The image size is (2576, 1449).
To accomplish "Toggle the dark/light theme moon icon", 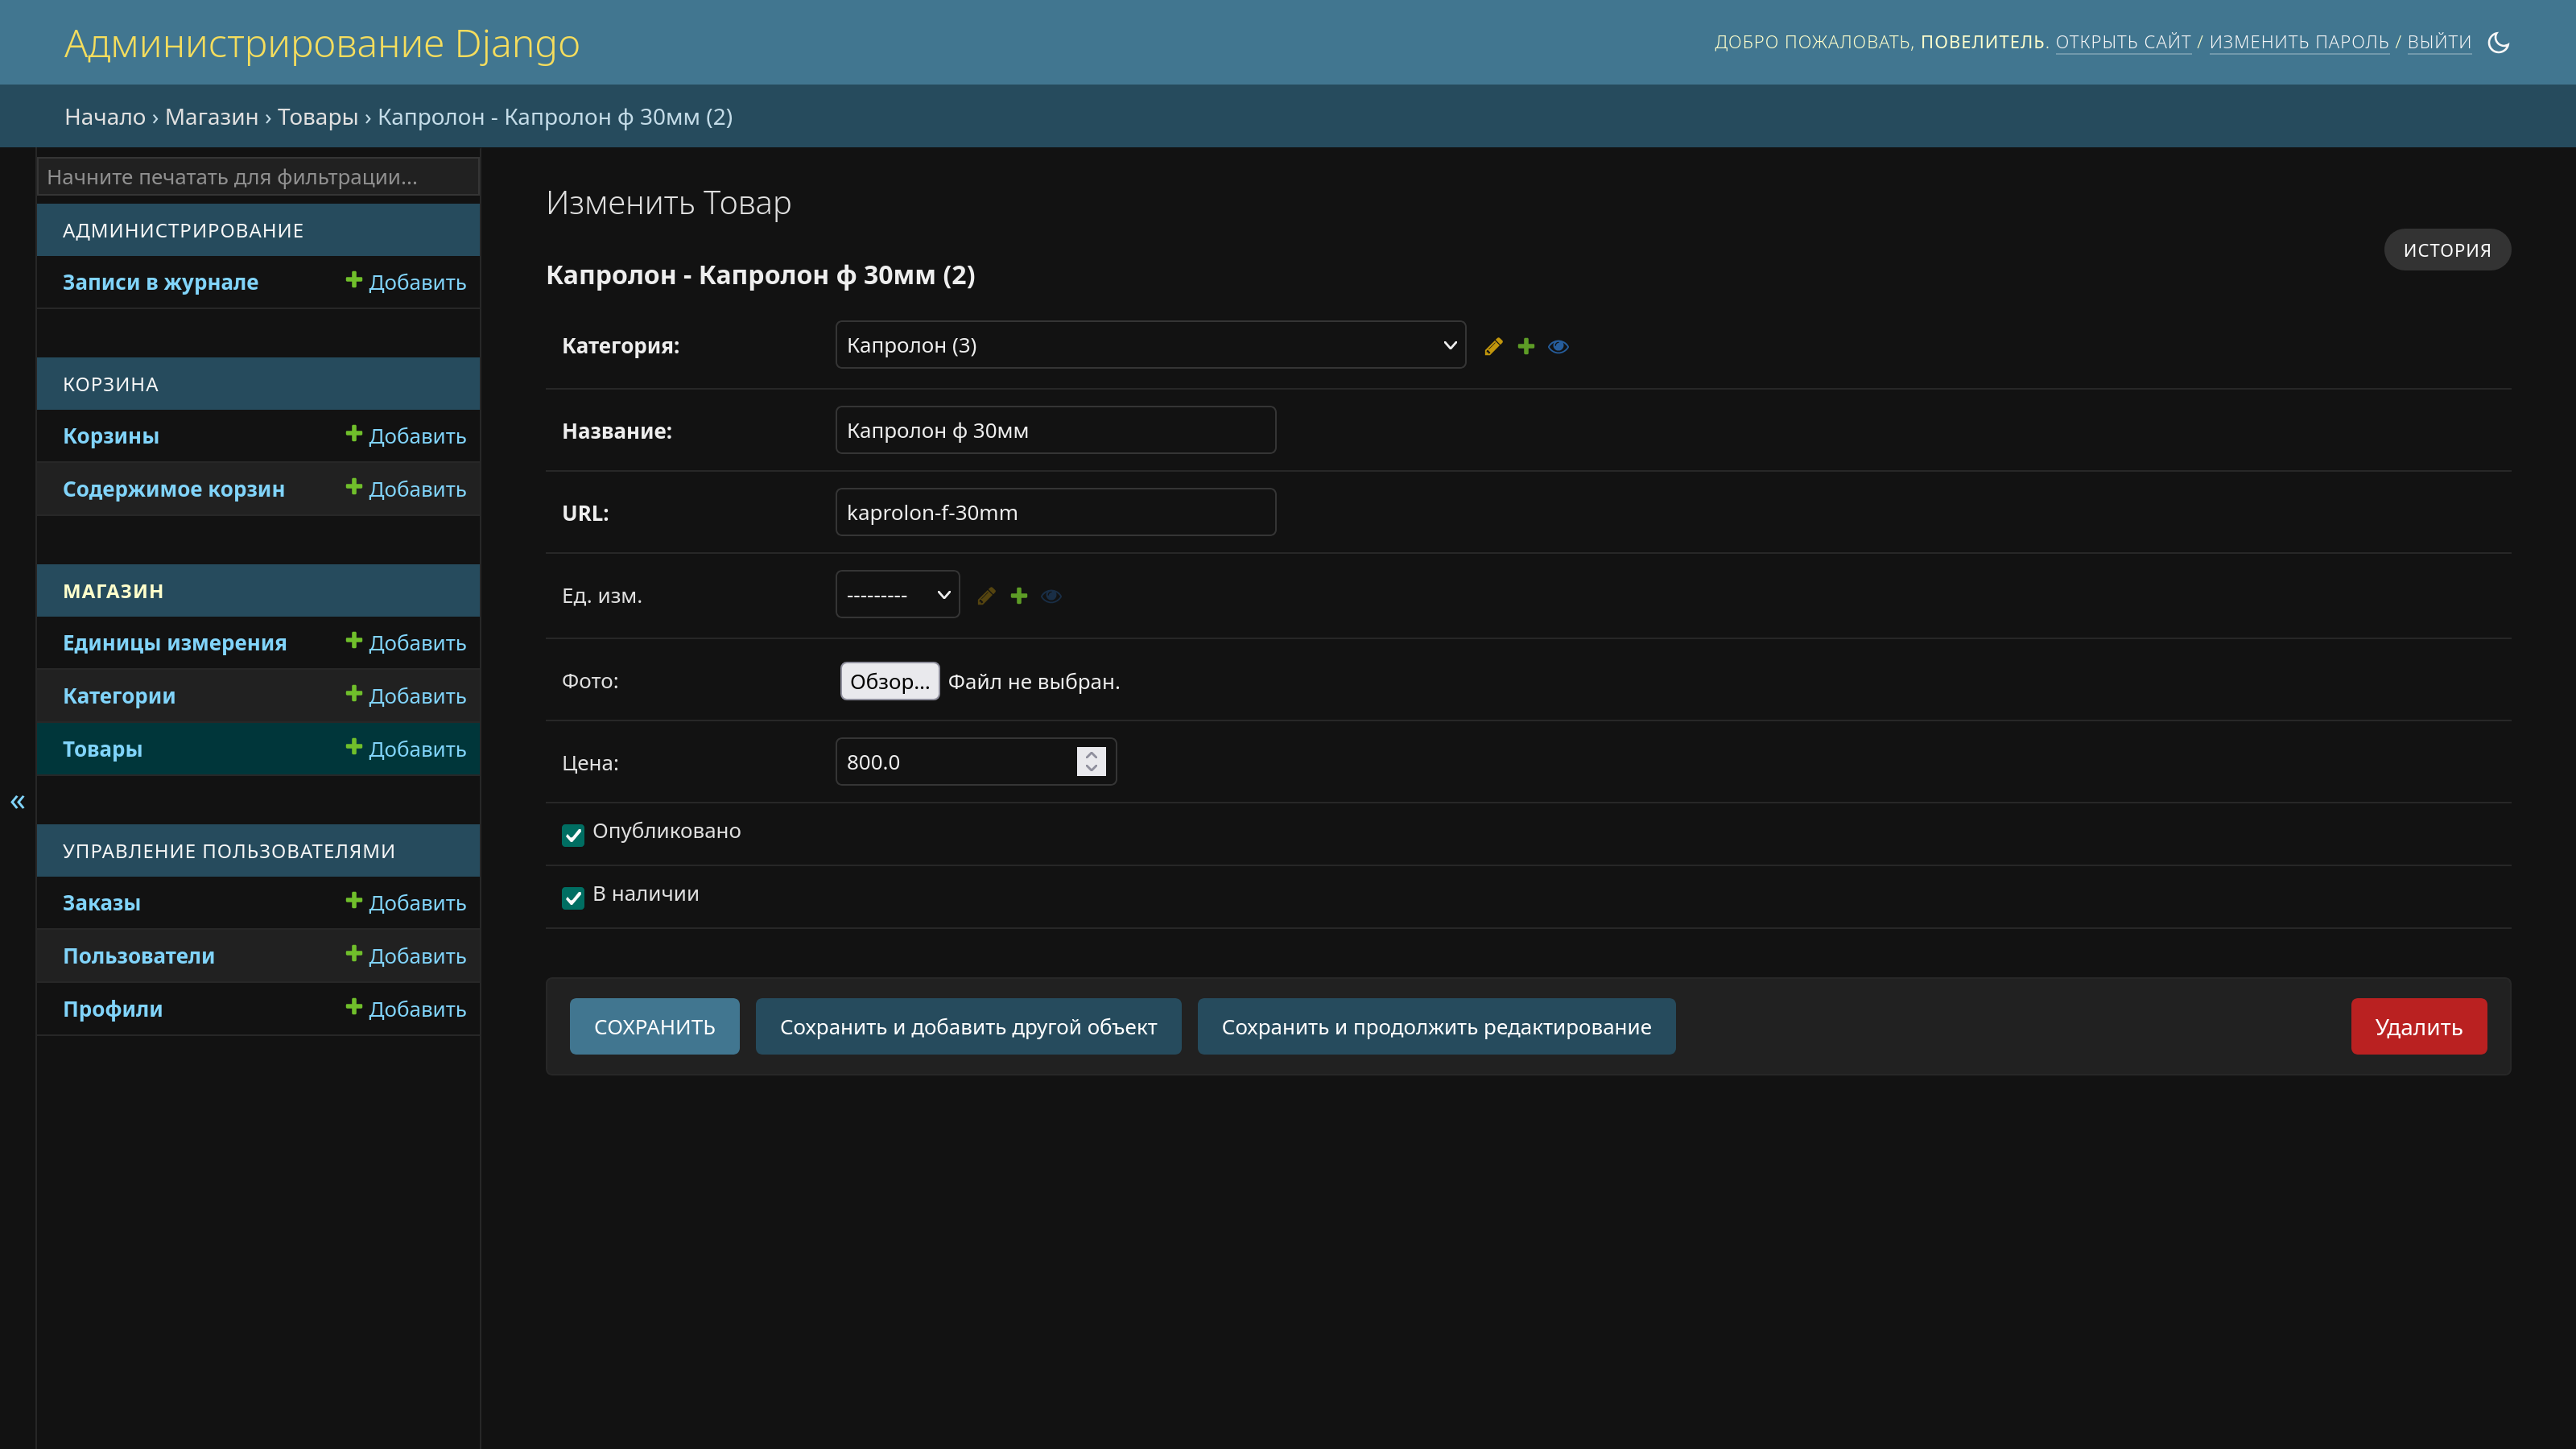I will (x=2498, y=42).
